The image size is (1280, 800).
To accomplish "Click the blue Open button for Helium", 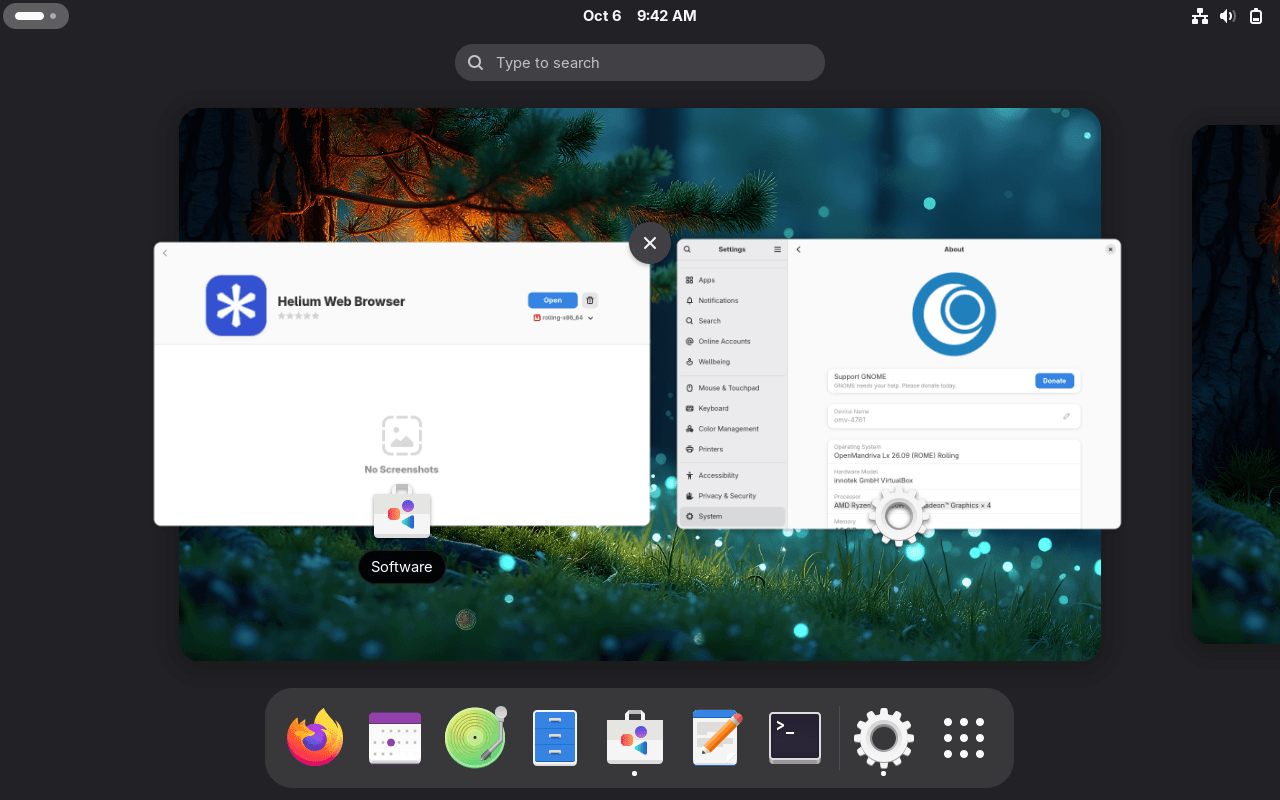I will click(x=553, y=300).
